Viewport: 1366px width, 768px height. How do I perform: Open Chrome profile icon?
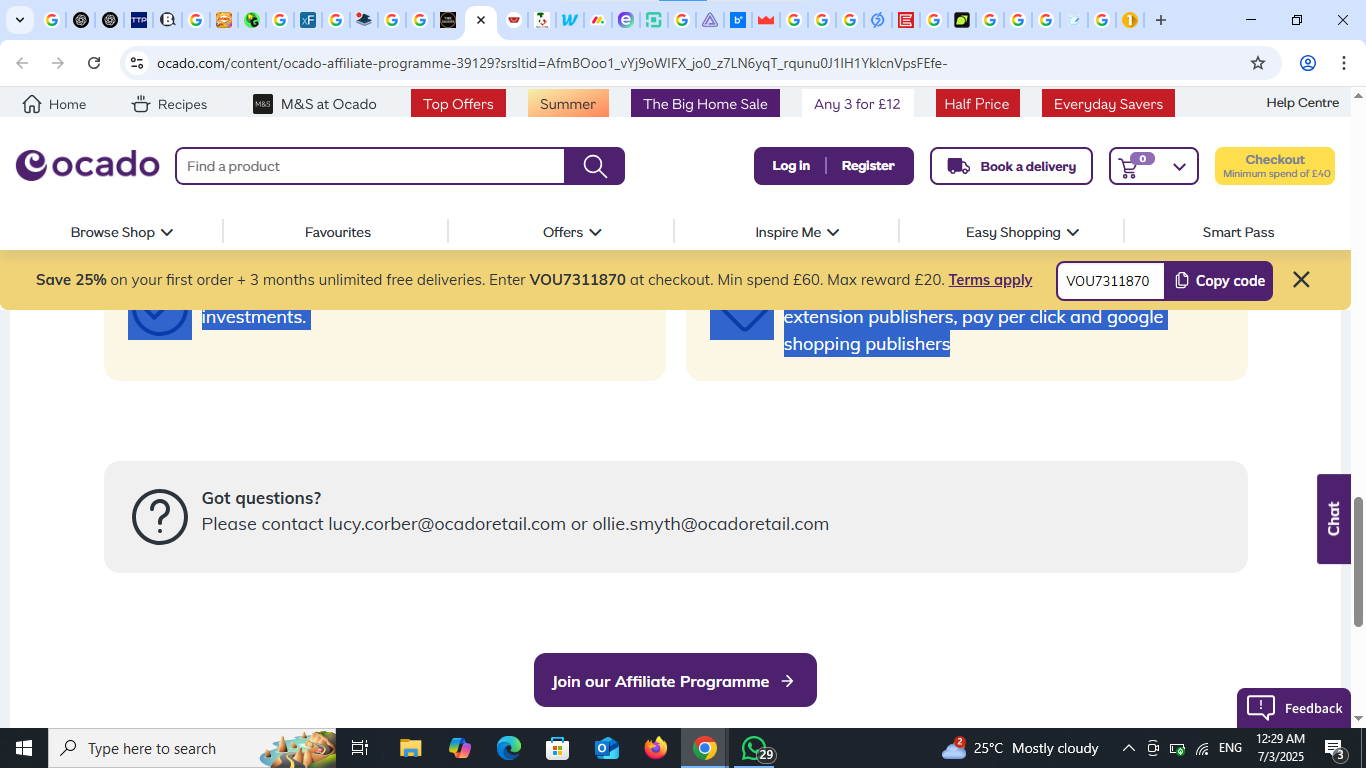pos(1308,63)
